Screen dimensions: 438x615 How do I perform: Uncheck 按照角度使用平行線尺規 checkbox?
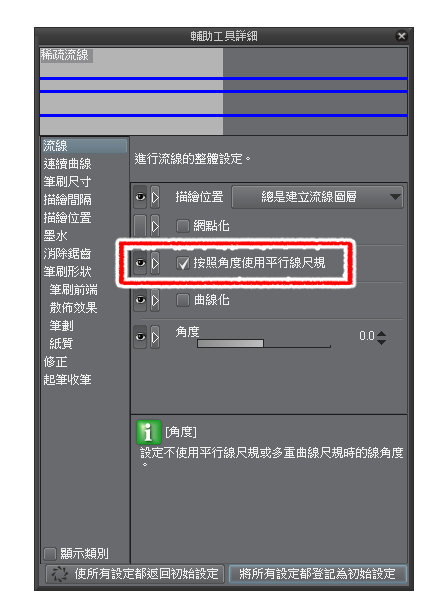click(183, 263)
